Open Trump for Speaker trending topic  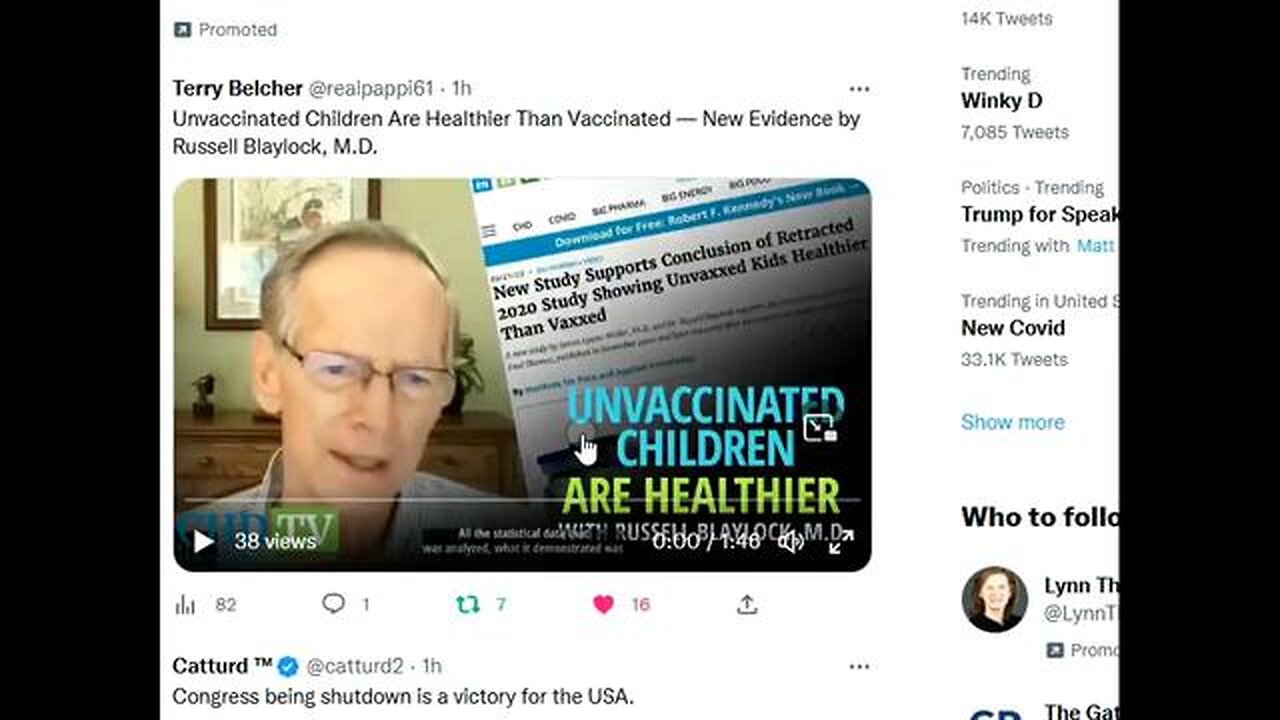pos(1040,214)
